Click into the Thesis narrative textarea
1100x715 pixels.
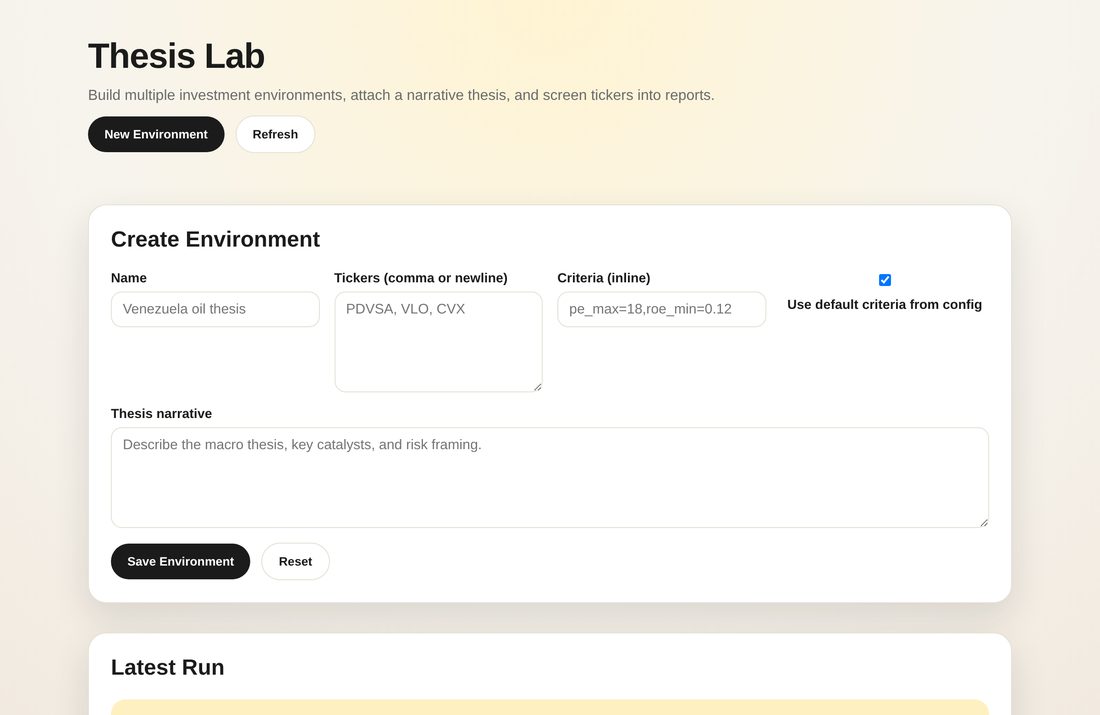(x=550, y=477)
